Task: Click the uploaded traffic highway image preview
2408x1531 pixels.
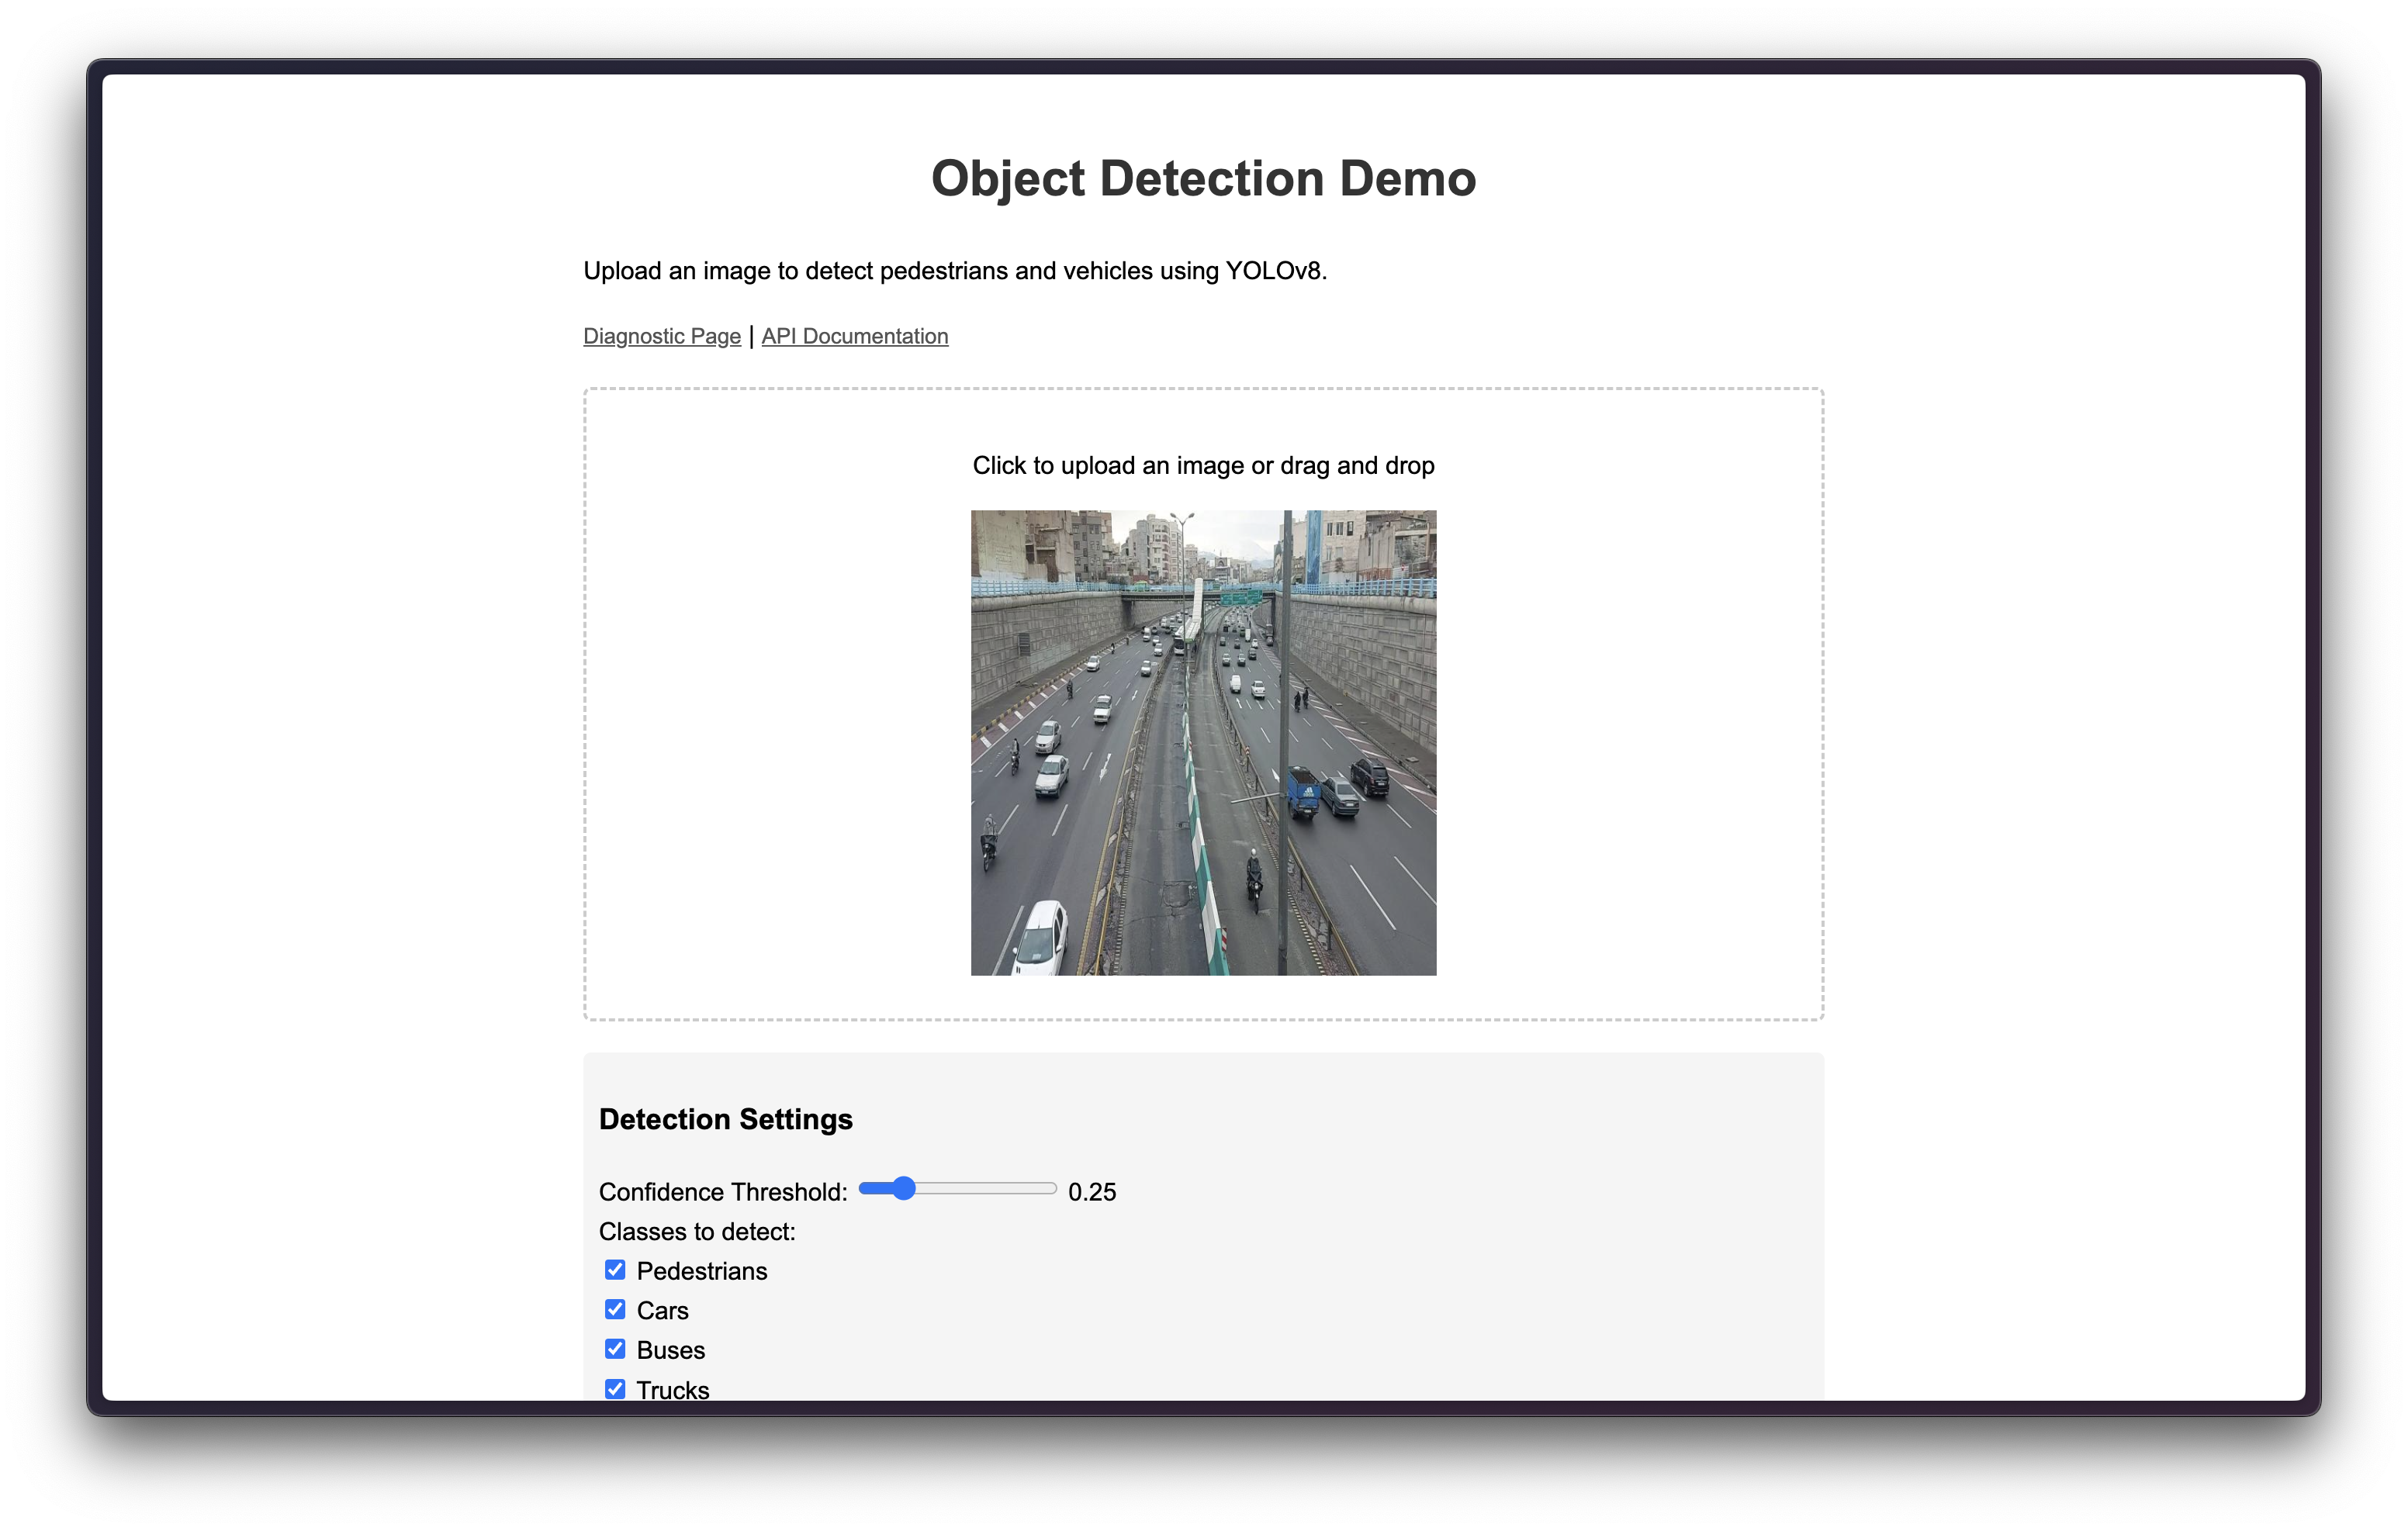Action: click(x=1203, y=742)
